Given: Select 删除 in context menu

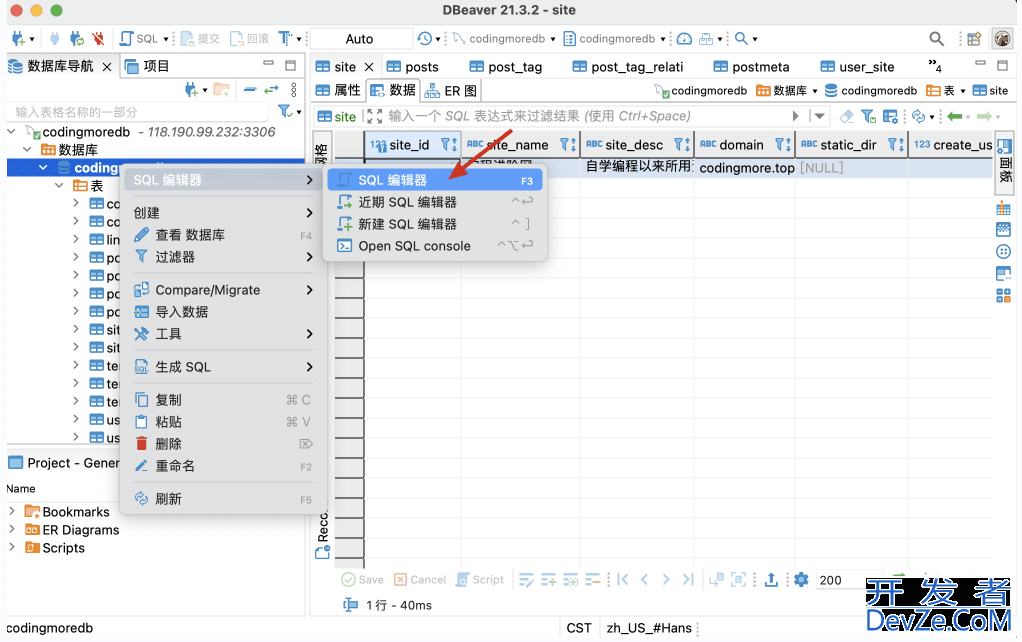Looking at the screenshot, I should pyautogui.click(x=223, y=444).
